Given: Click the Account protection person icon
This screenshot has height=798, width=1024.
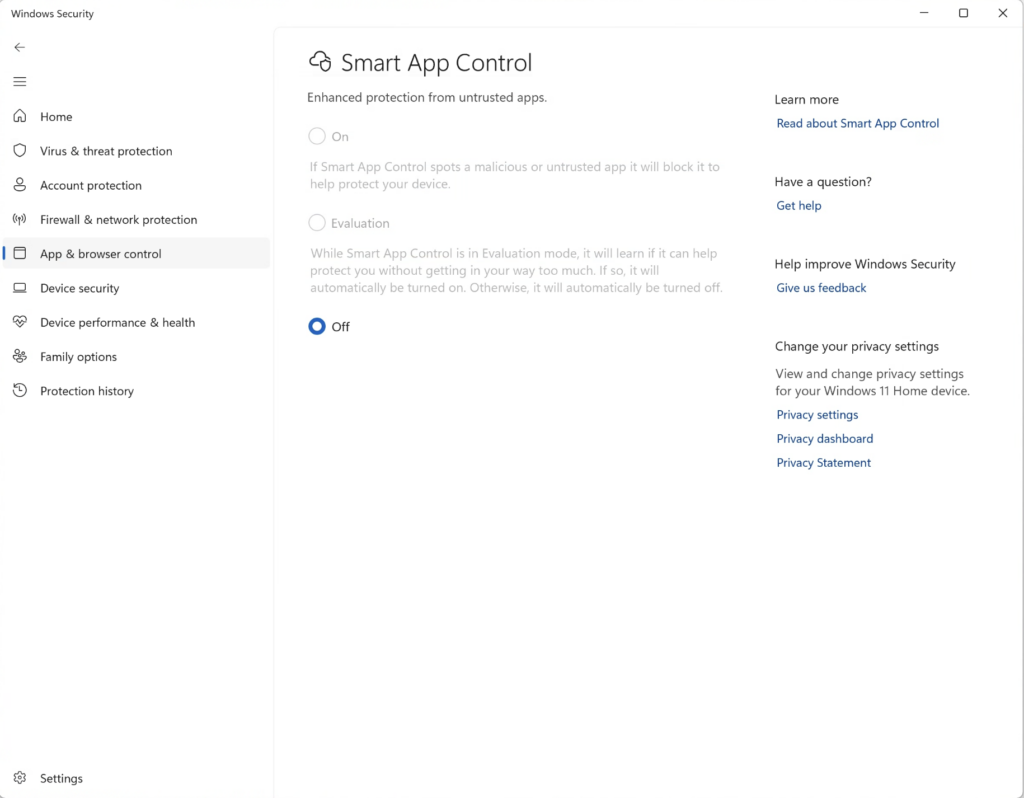Looking at the screenshot, I should click(19, 185).
